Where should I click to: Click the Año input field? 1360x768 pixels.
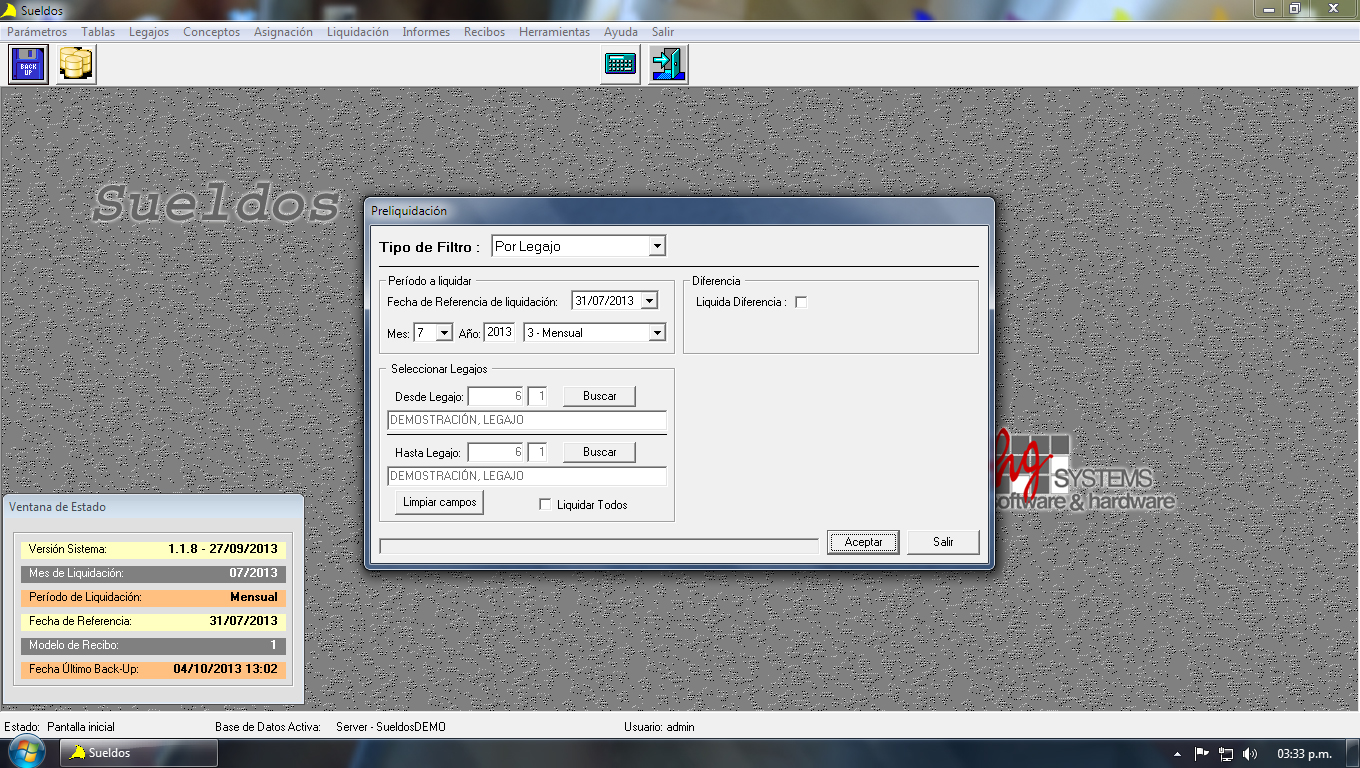pyautogui.click(x=499, y=333)
